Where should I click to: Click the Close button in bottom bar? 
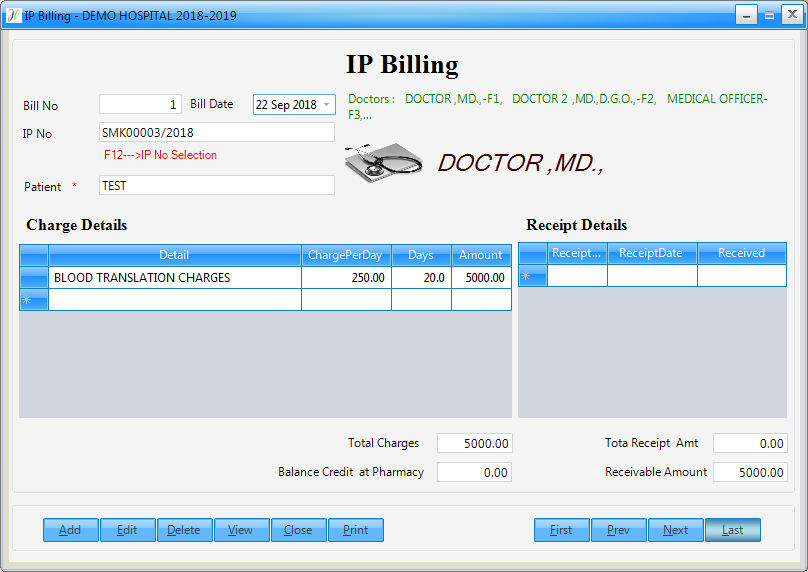298,530
